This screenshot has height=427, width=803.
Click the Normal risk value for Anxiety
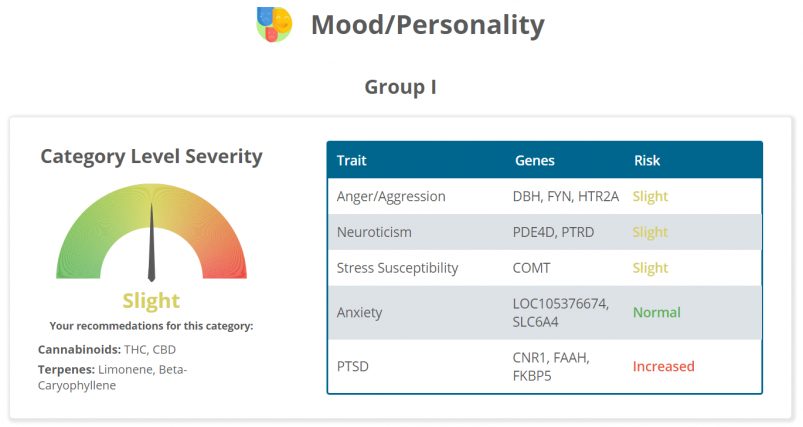coord(656,313)
